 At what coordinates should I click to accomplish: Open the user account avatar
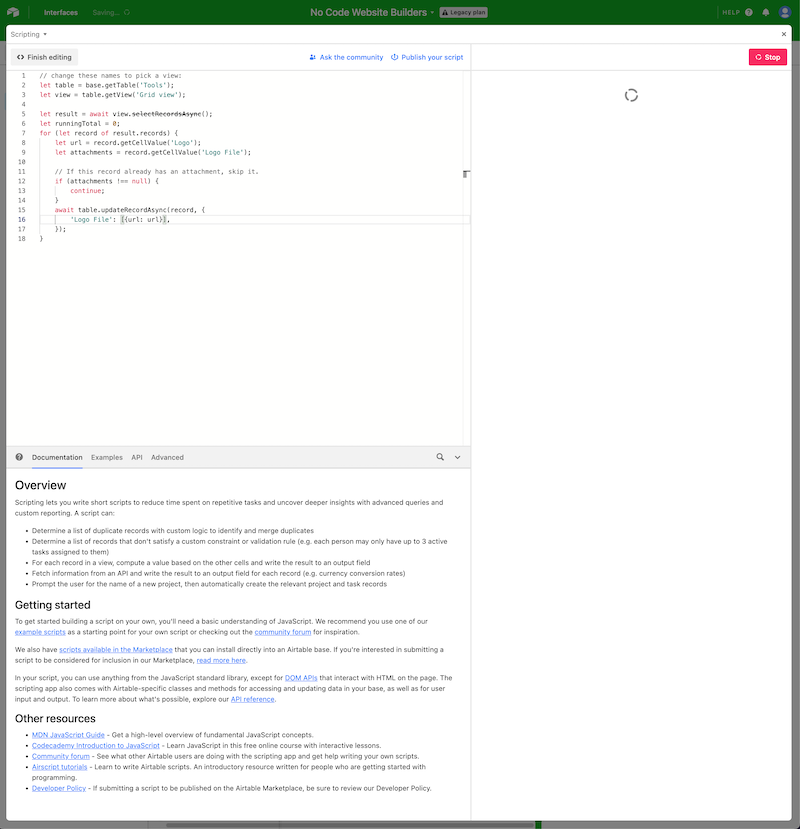[785, 12]
